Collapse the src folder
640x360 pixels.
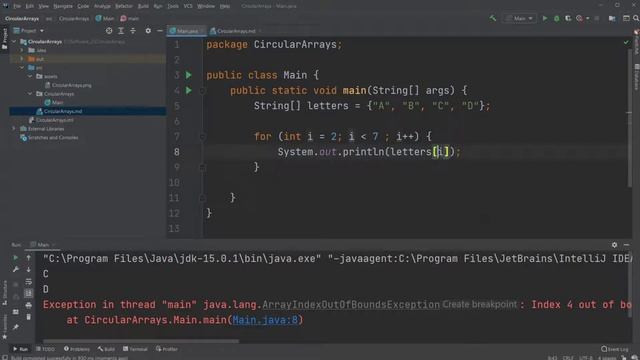tap(22, 68)
